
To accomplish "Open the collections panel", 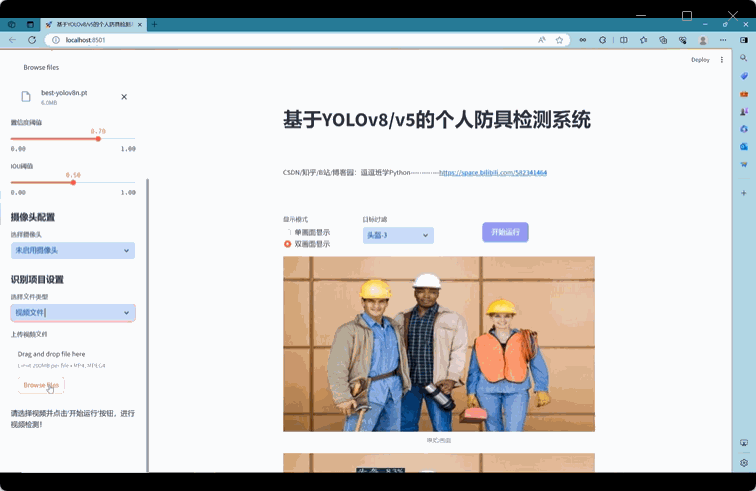I will coord(663,40).
